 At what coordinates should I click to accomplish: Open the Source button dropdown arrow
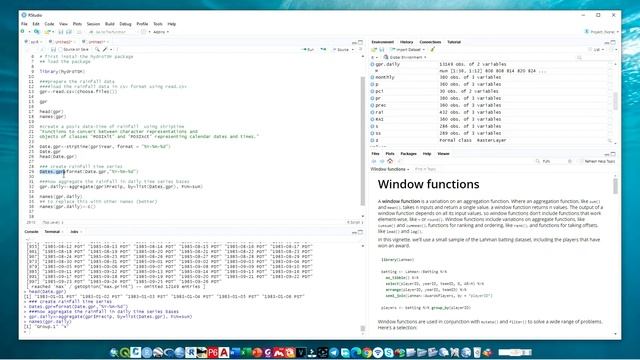tap(353, 49)
